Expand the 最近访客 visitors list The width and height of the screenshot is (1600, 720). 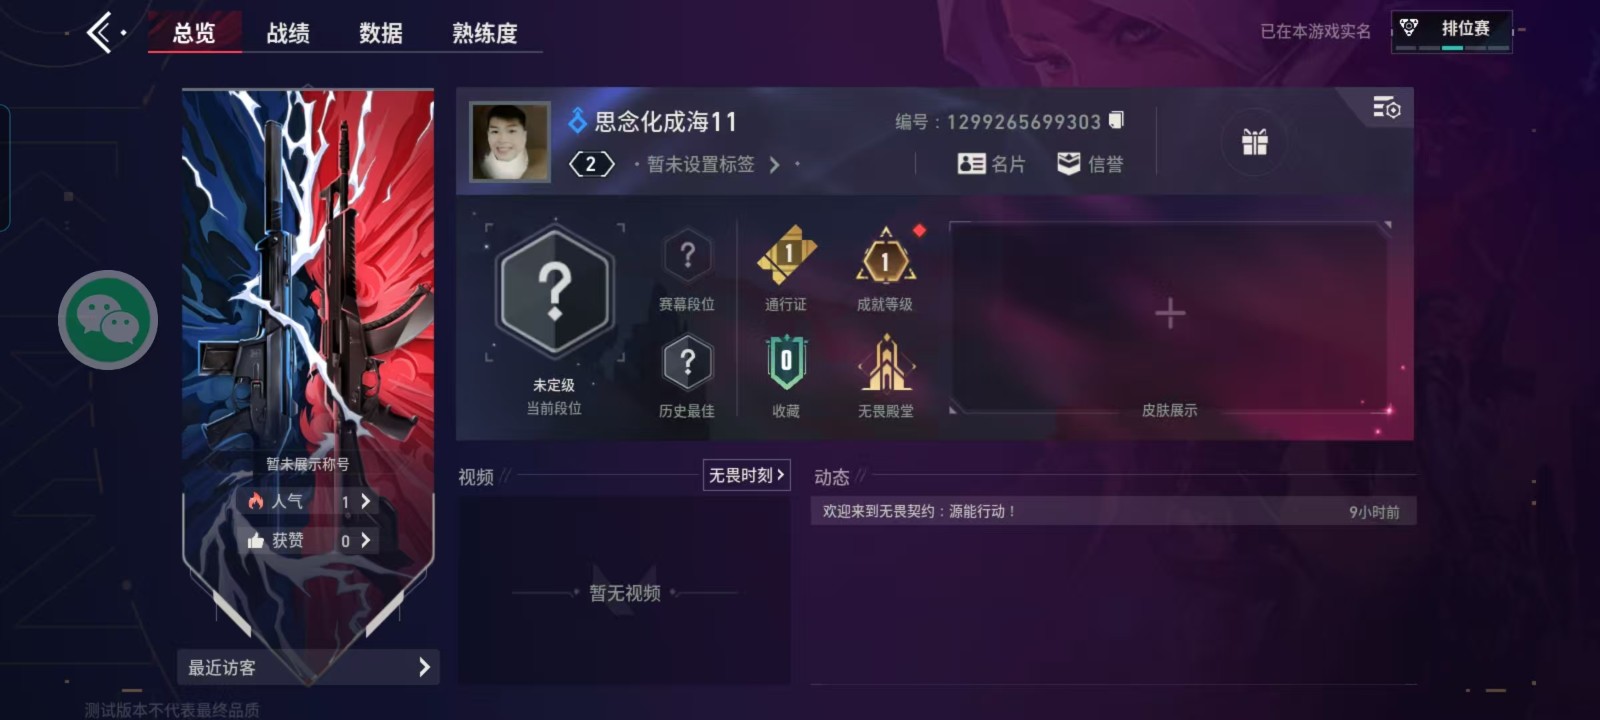[x=308, y=667]
